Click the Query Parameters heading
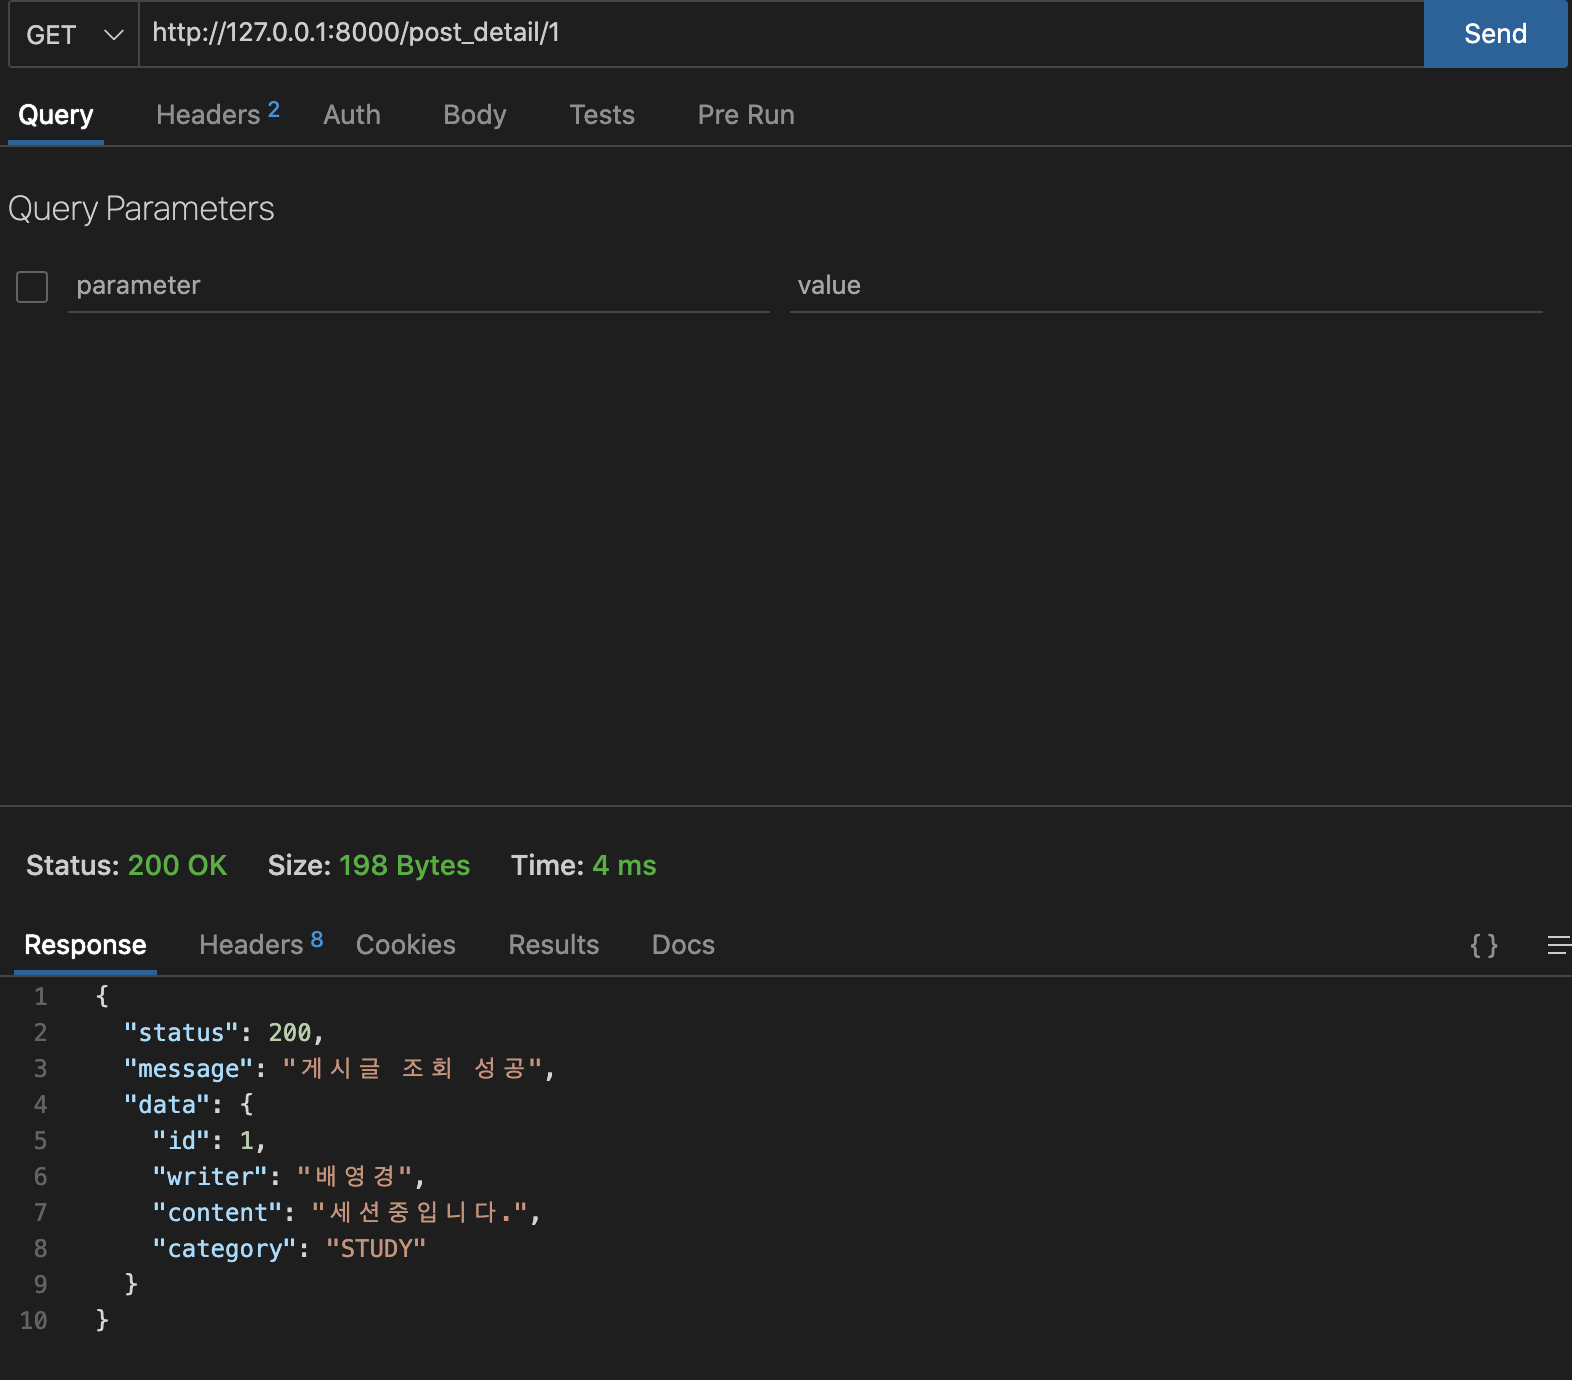The image size is (1572, 1380). point(141,209)
